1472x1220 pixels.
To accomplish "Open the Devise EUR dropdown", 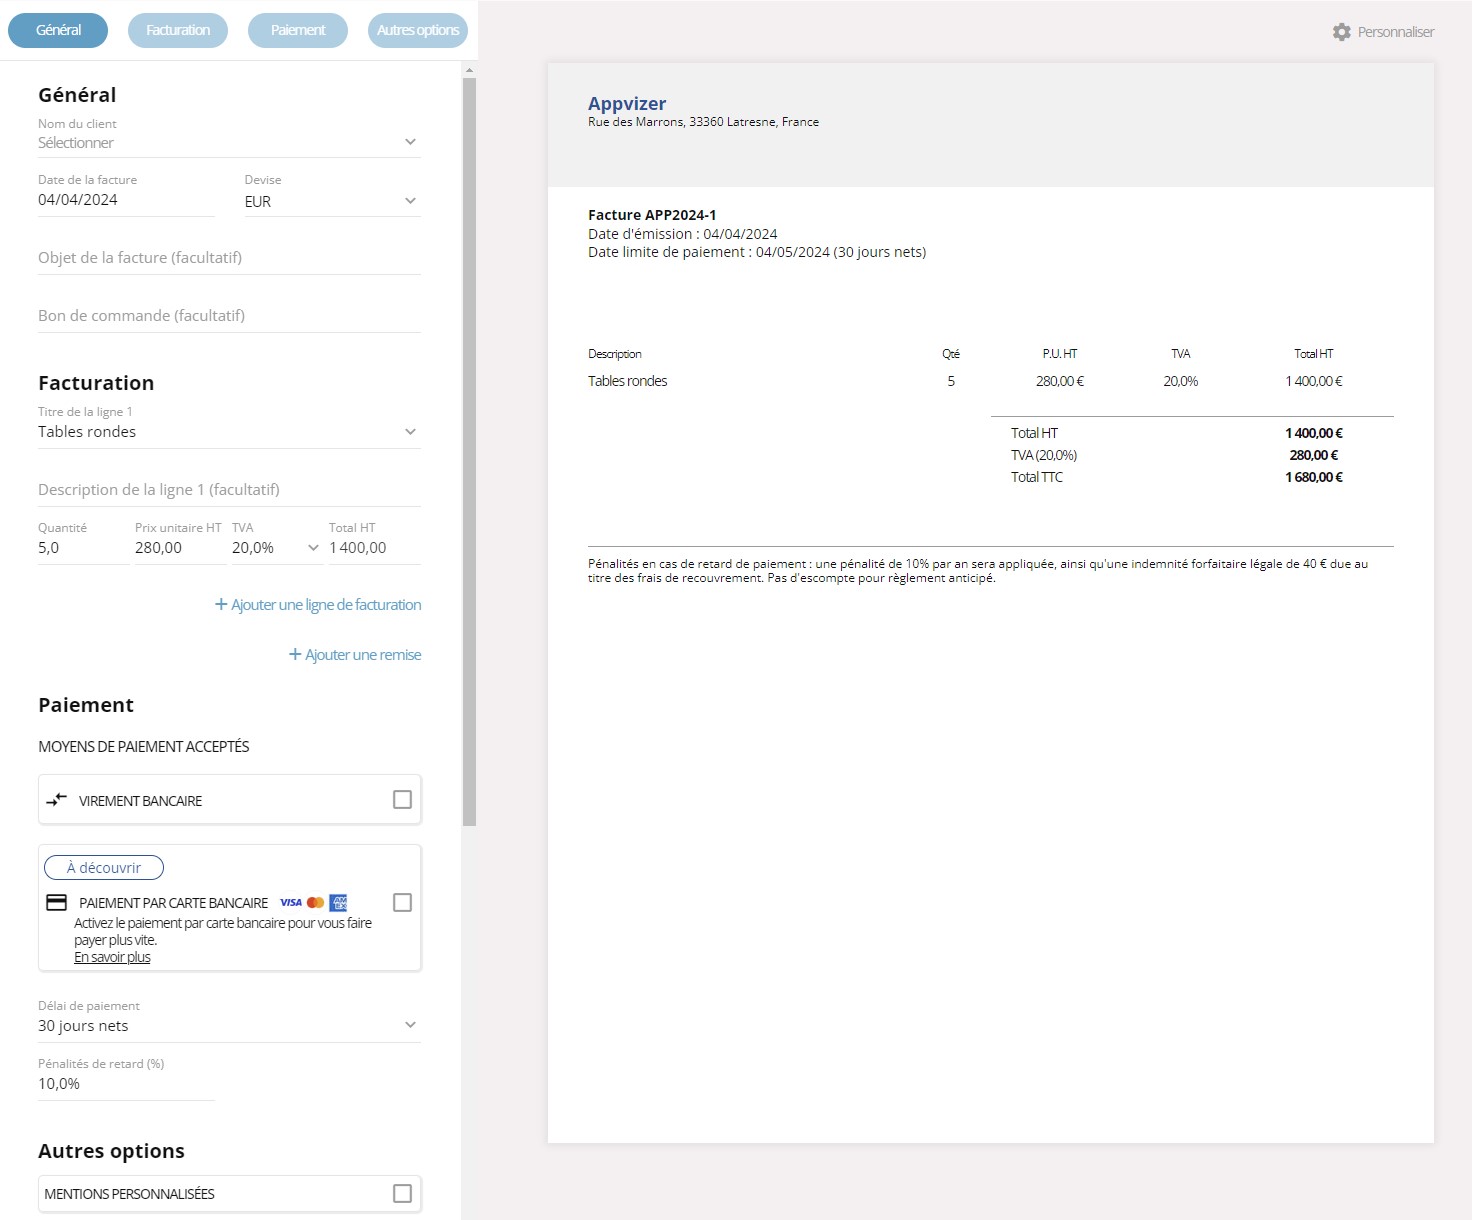I will (332, 201).
